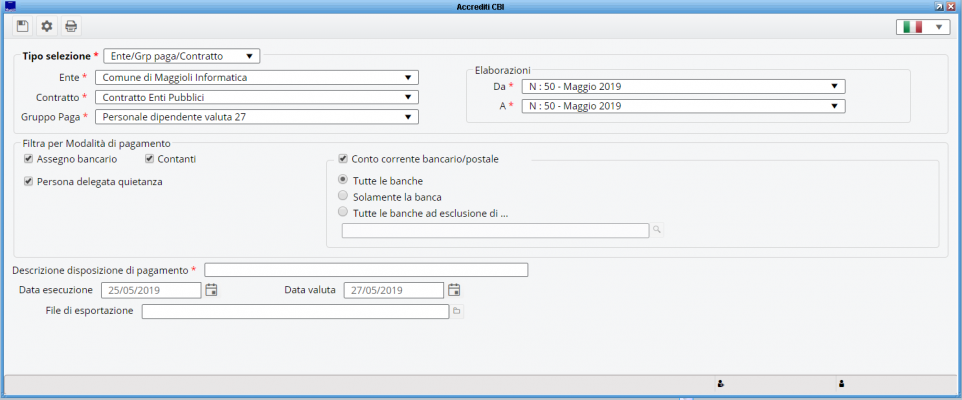Open the settings gear toolbar icon

46,26
